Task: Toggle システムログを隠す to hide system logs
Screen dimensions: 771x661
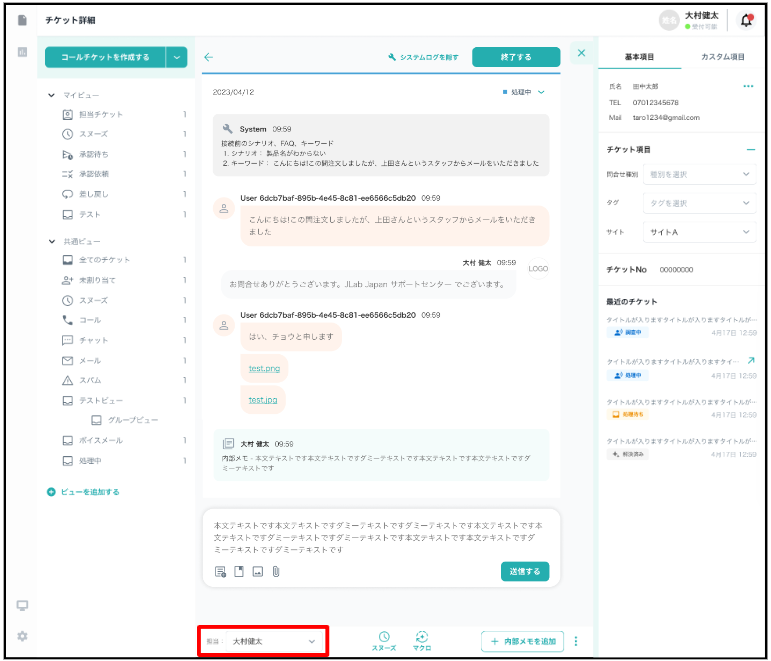Action: pyautogui.click(x=423, y=57)
